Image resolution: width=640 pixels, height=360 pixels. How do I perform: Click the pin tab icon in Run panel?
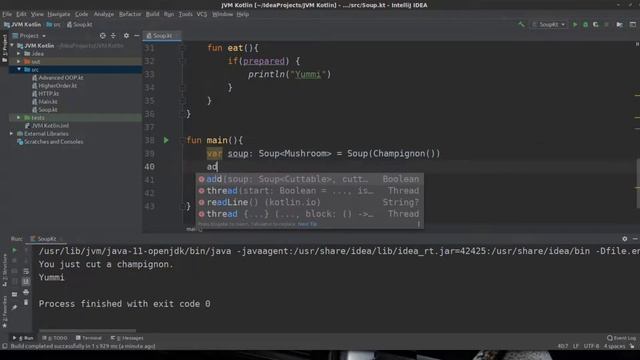pos(15,307)
